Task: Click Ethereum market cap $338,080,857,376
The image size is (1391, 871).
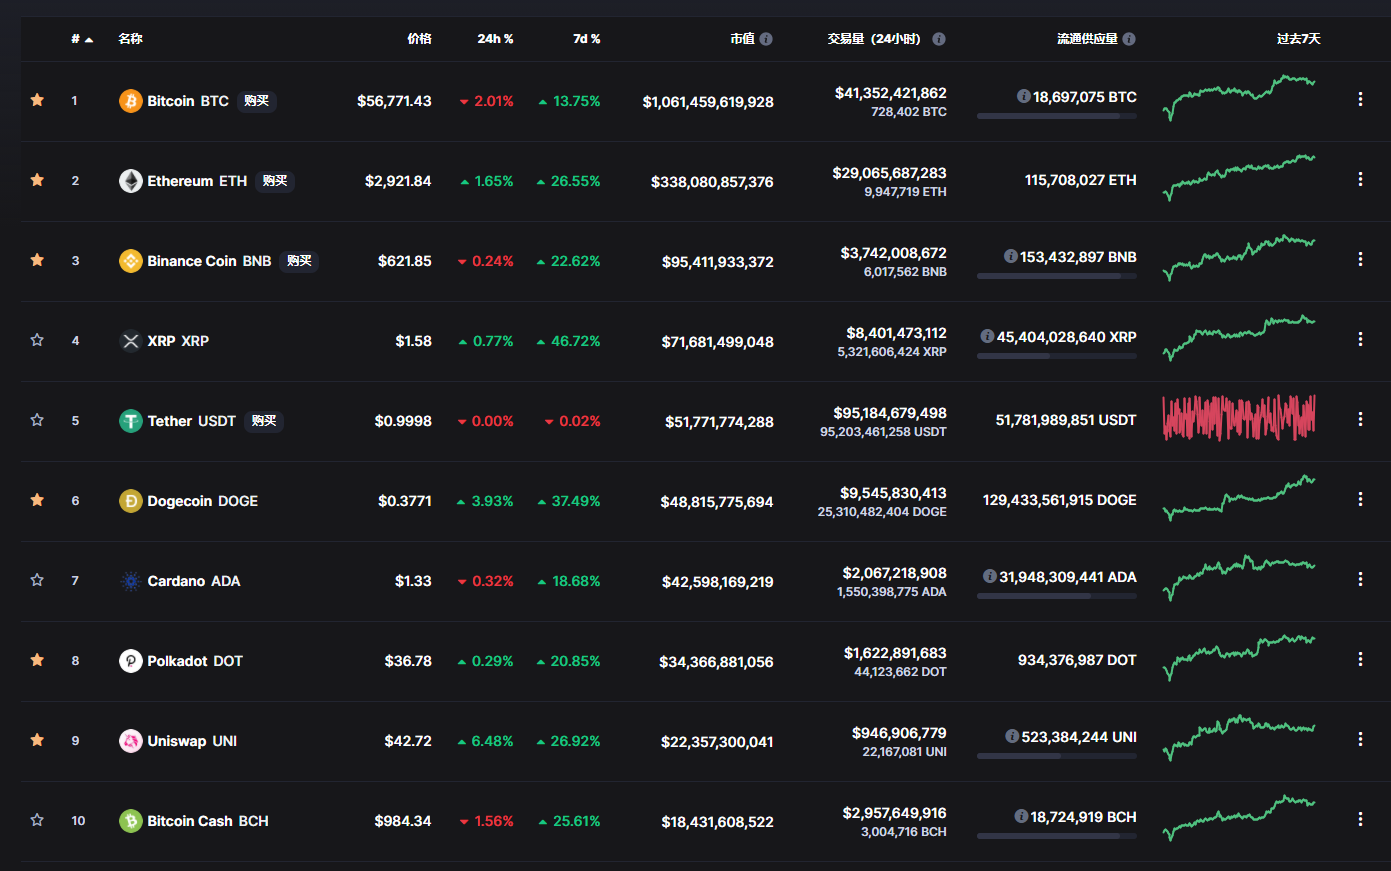Action: [712, 182]
